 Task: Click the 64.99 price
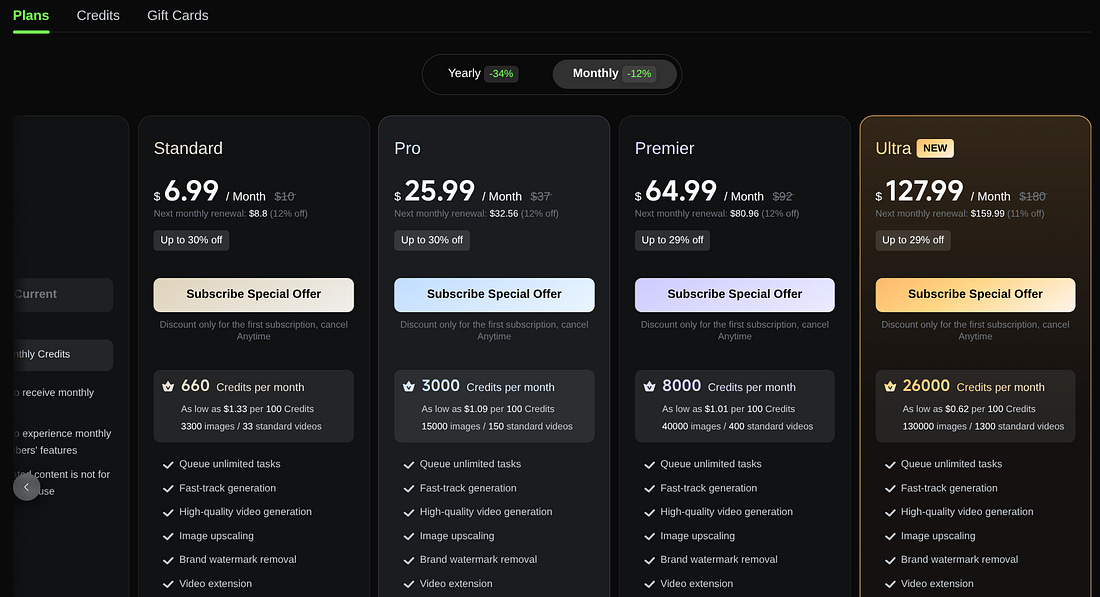pos(680,191)
